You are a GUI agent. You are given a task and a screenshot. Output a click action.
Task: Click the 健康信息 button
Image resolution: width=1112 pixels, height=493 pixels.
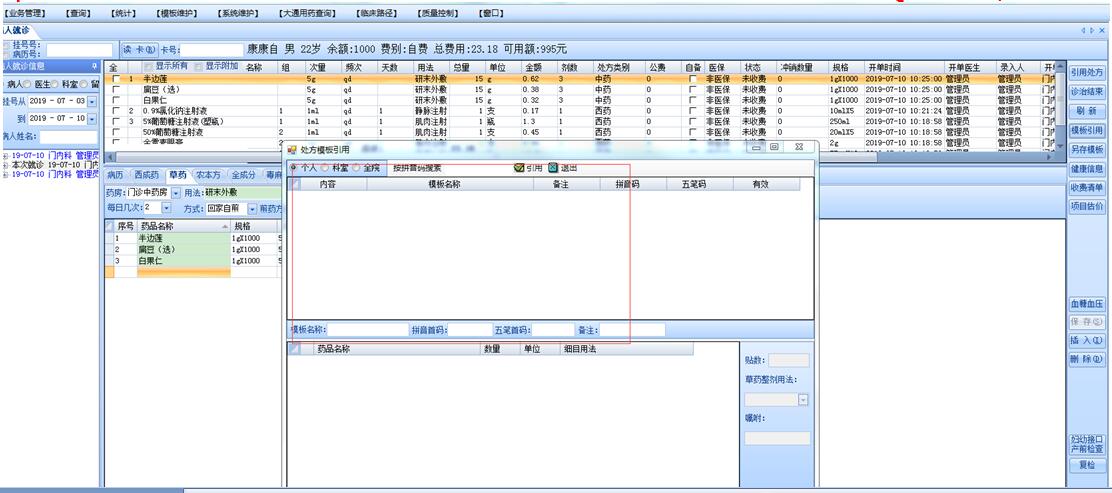pos(1086,169)
